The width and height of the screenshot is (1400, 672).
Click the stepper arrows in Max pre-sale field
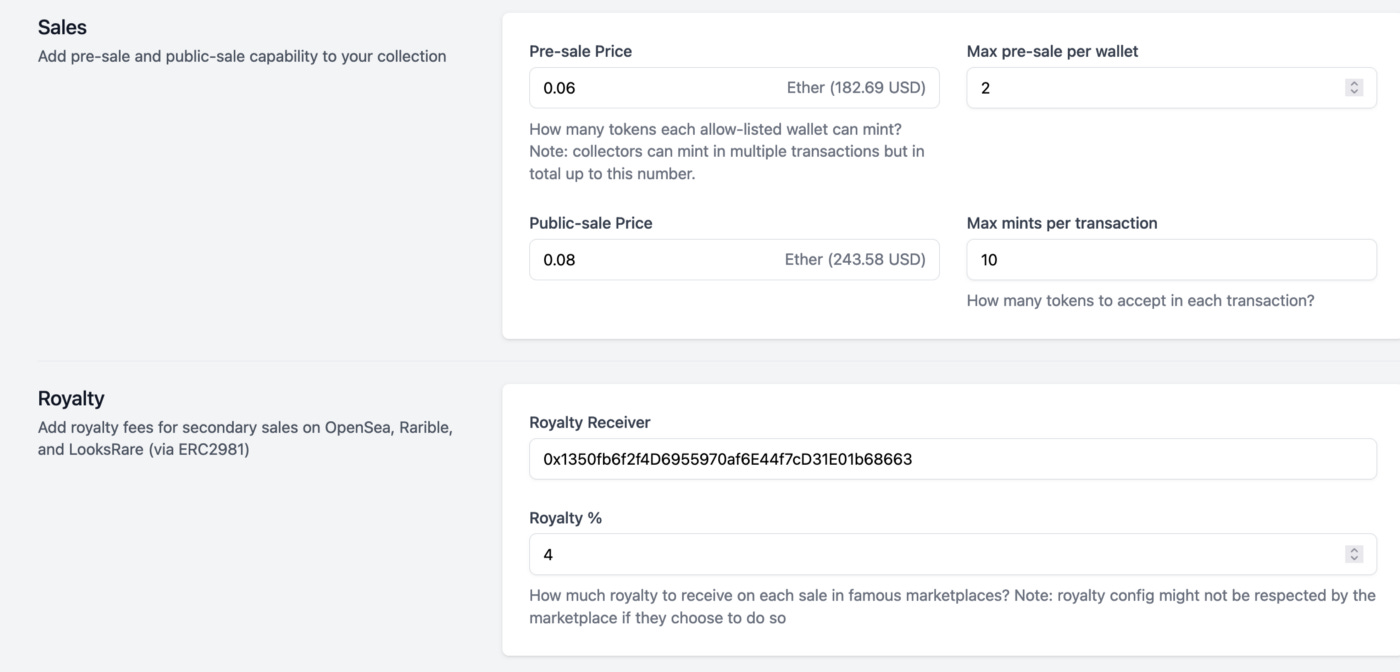tap(1354, 88)
